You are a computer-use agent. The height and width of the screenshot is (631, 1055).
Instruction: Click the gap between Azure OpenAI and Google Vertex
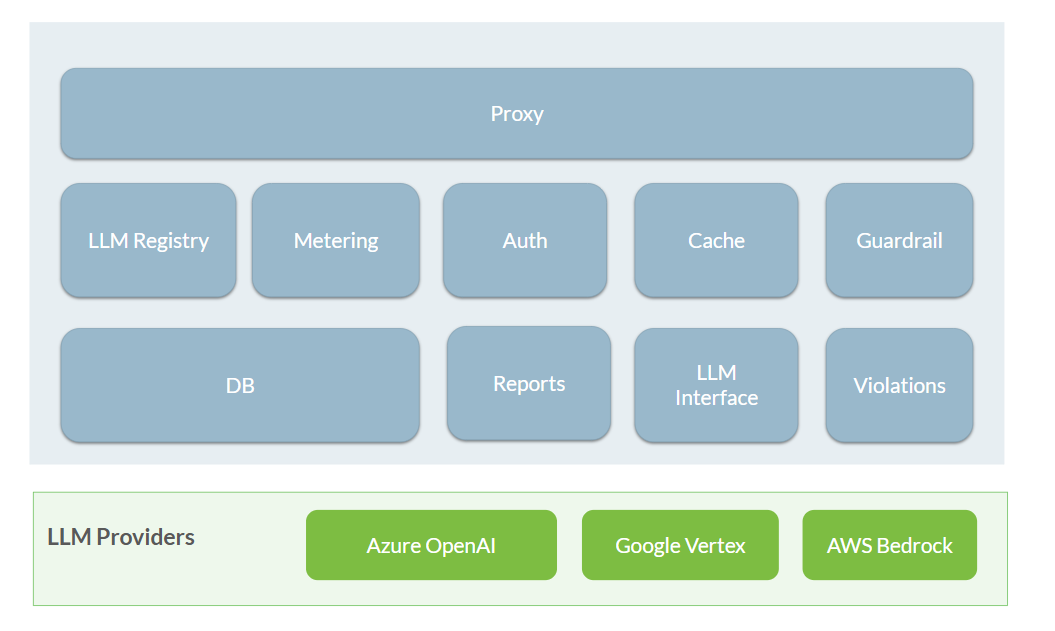click(569, 546)
